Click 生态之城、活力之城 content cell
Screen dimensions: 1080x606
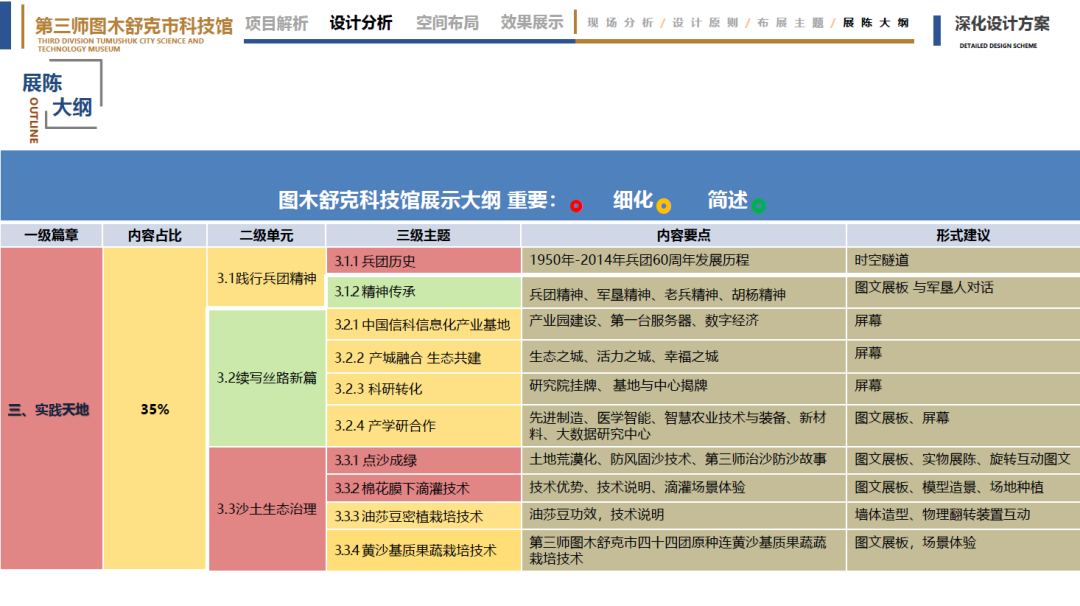683,357
